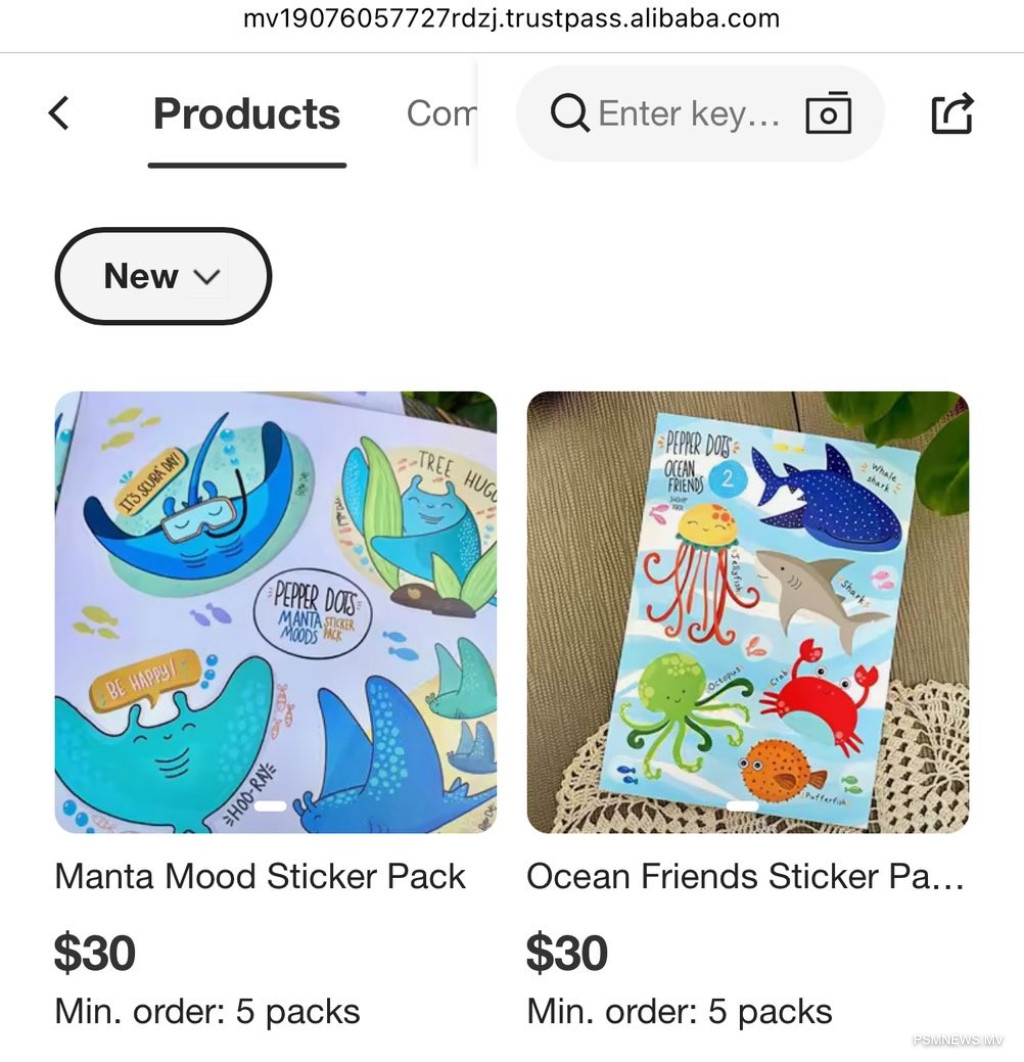
Task: Click the Manta Mood image slide indicator
Action: [270, 805]
